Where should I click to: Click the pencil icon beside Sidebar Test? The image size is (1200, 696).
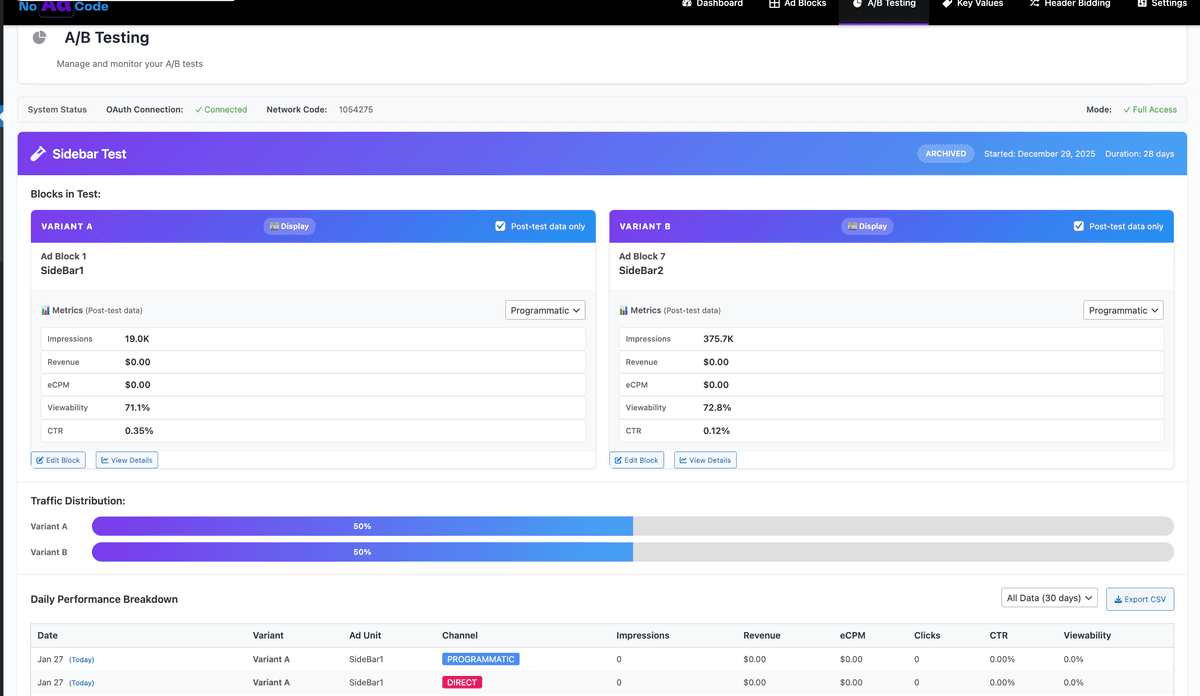[x=40, y=153]
